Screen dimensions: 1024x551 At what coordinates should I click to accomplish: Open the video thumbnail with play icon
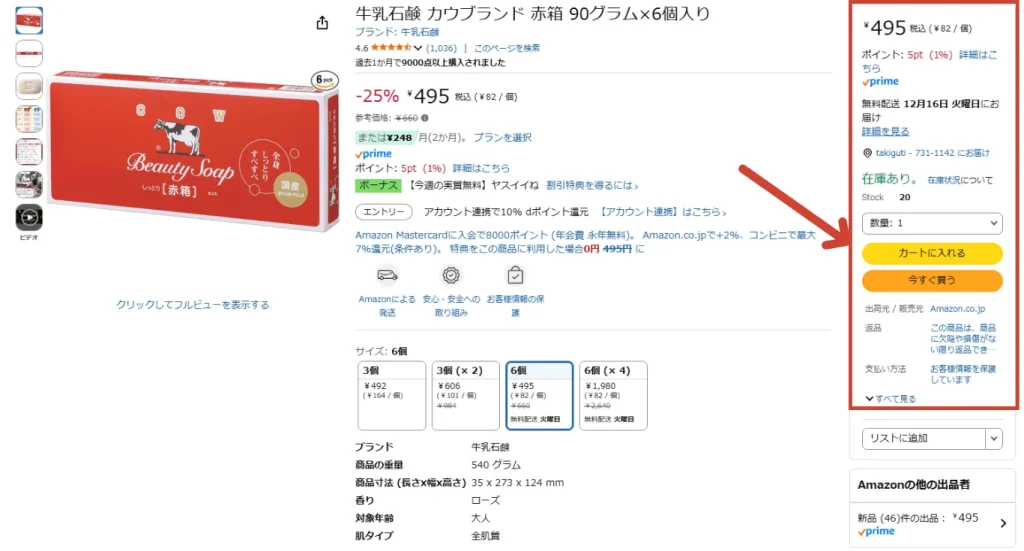(x=29, y=217)
